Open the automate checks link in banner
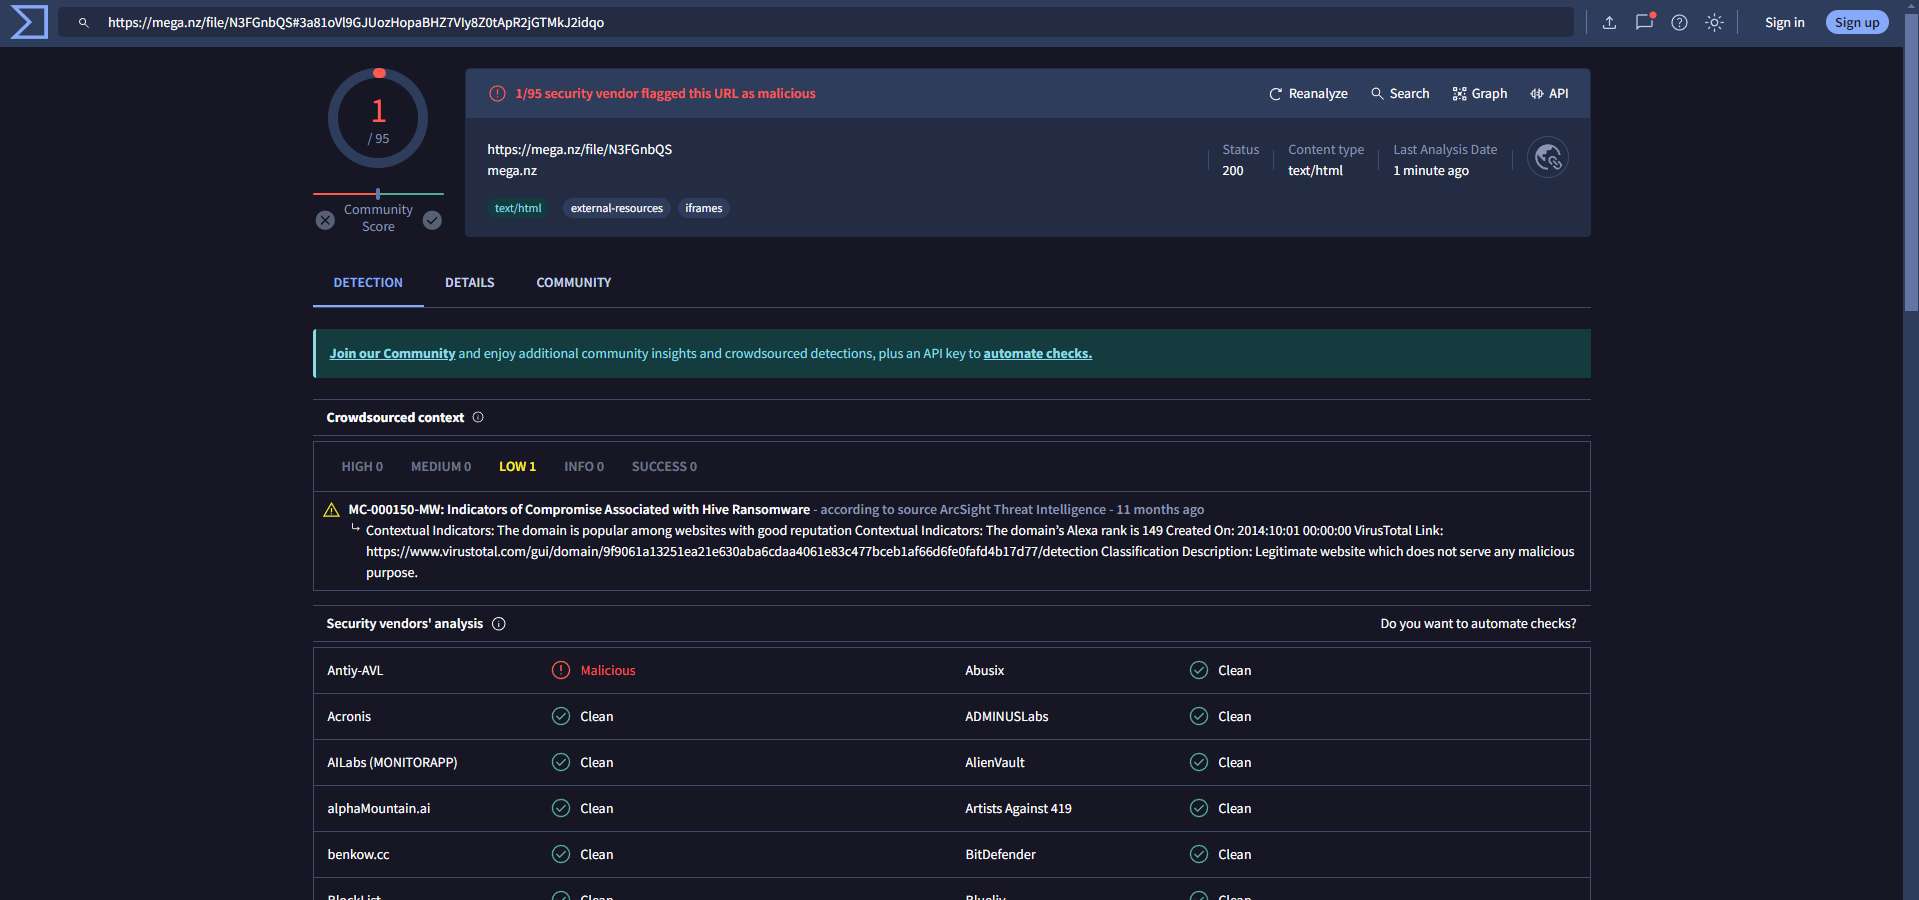 [1037, 354]
